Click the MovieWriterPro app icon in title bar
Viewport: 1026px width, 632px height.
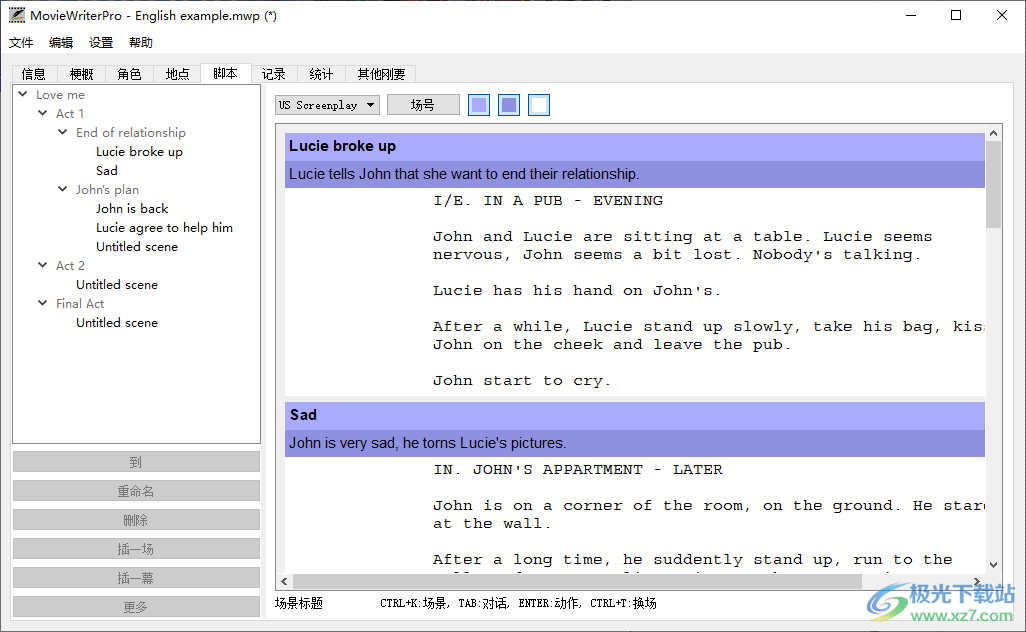click(x=17, y=15)
